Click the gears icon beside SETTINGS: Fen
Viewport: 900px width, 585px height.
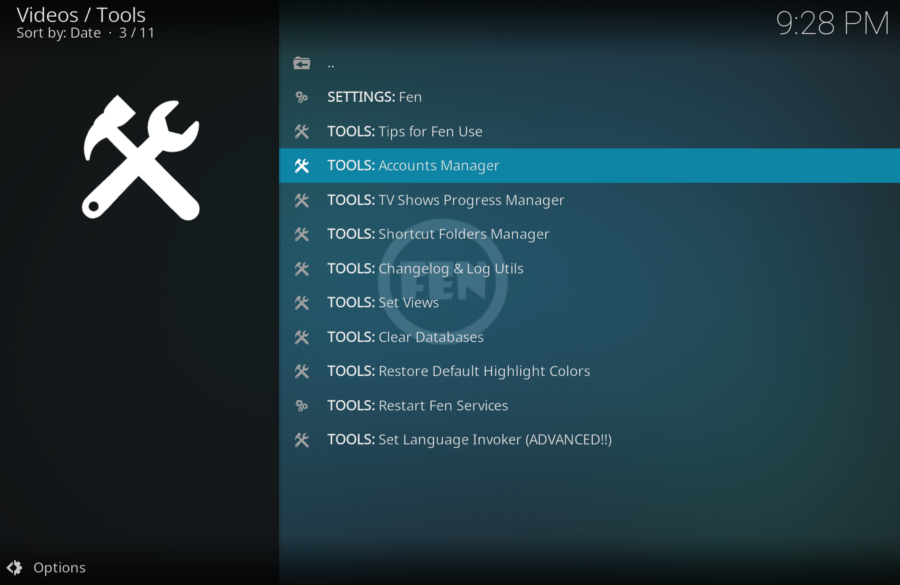pos(301,97)
